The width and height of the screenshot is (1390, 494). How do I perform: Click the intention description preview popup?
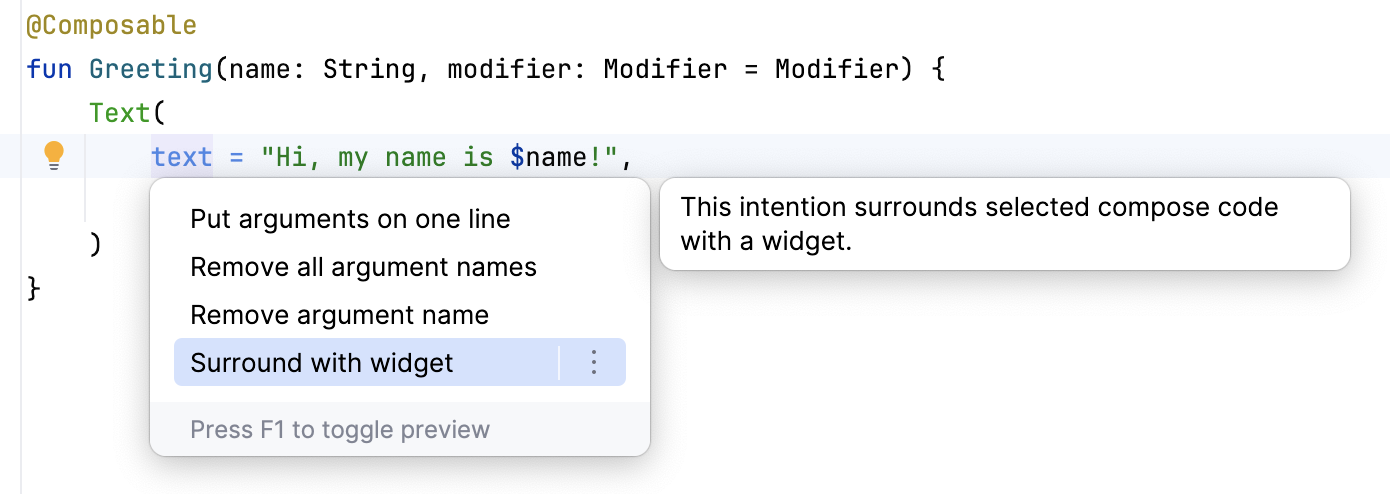click(1004, 224)
